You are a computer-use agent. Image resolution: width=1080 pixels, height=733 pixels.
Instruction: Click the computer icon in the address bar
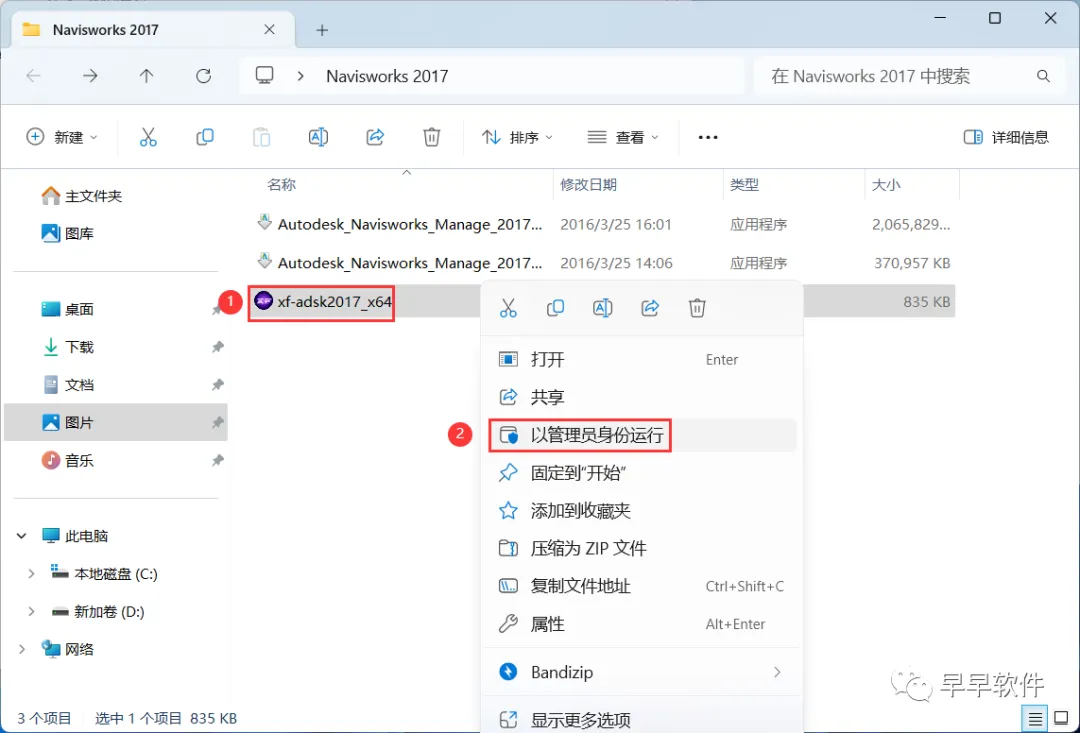point(264,75)
